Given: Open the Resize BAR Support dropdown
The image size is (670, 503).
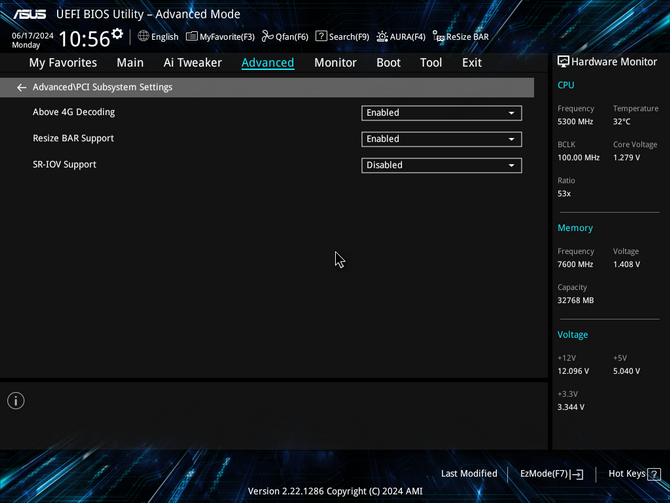Looking at the screenshot, I should click(x=441, y=139).
